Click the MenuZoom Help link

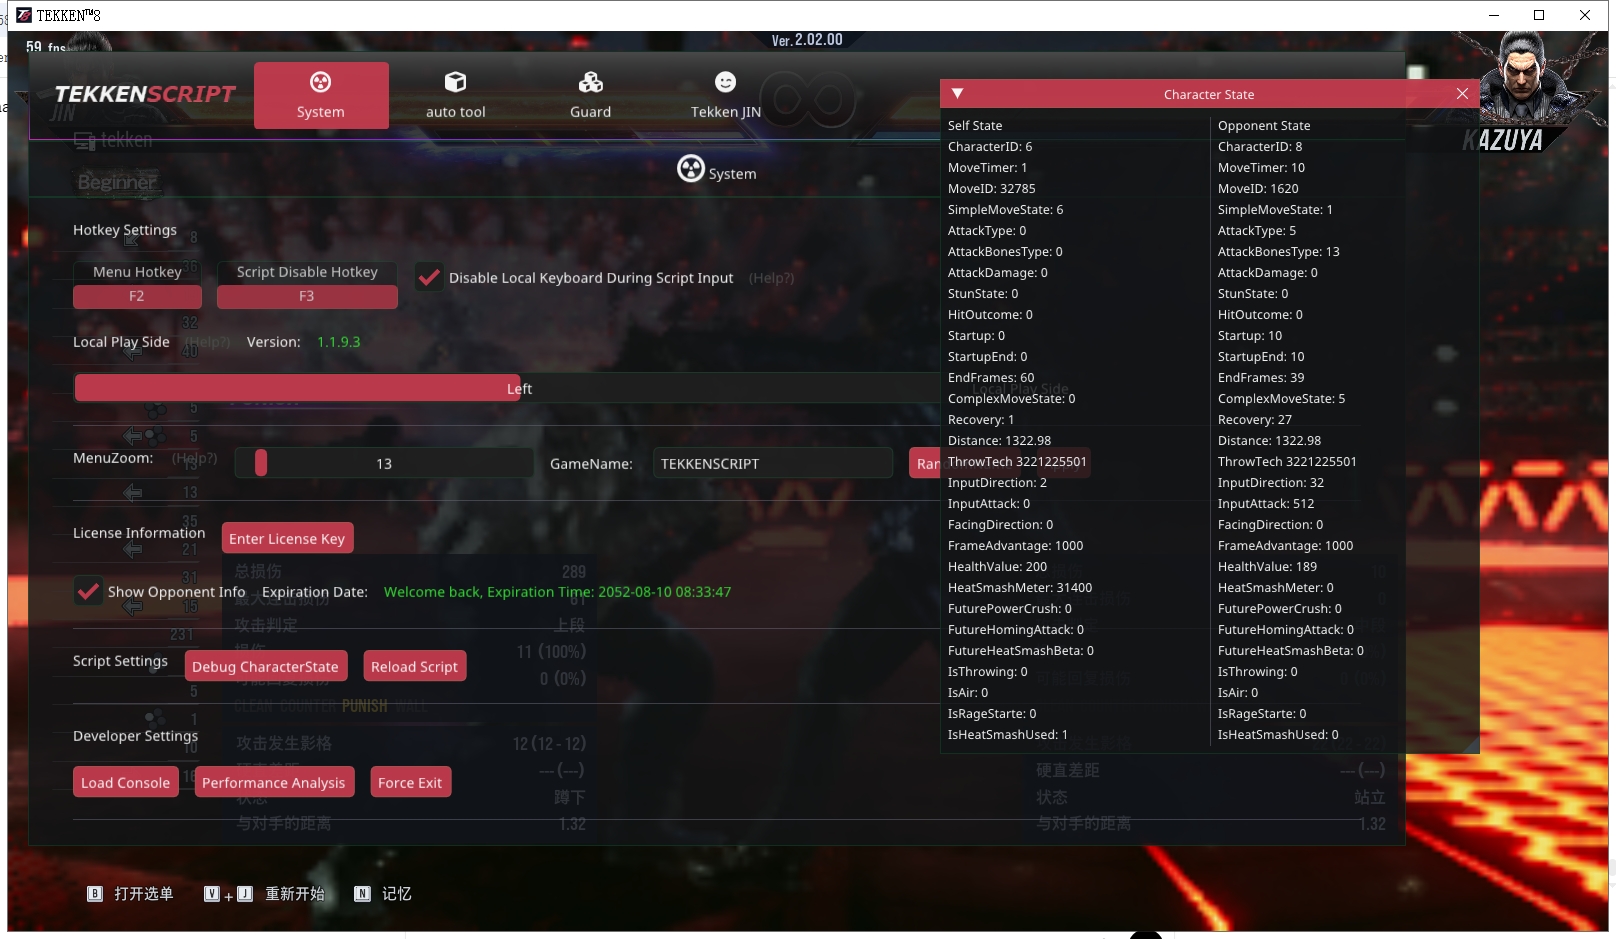[x=194, y=458]
